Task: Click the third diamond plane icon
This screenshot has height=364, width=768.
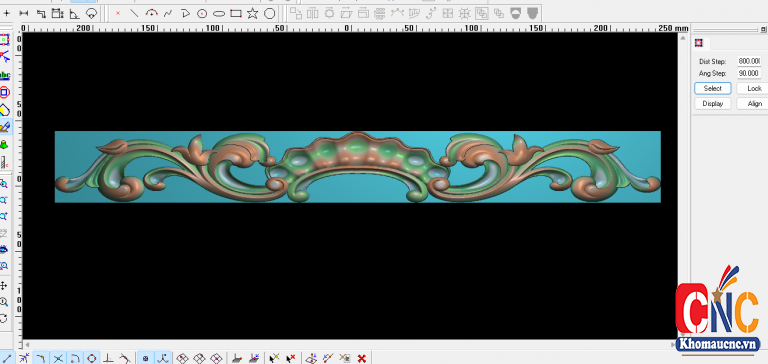Action: tap(216, 358)
